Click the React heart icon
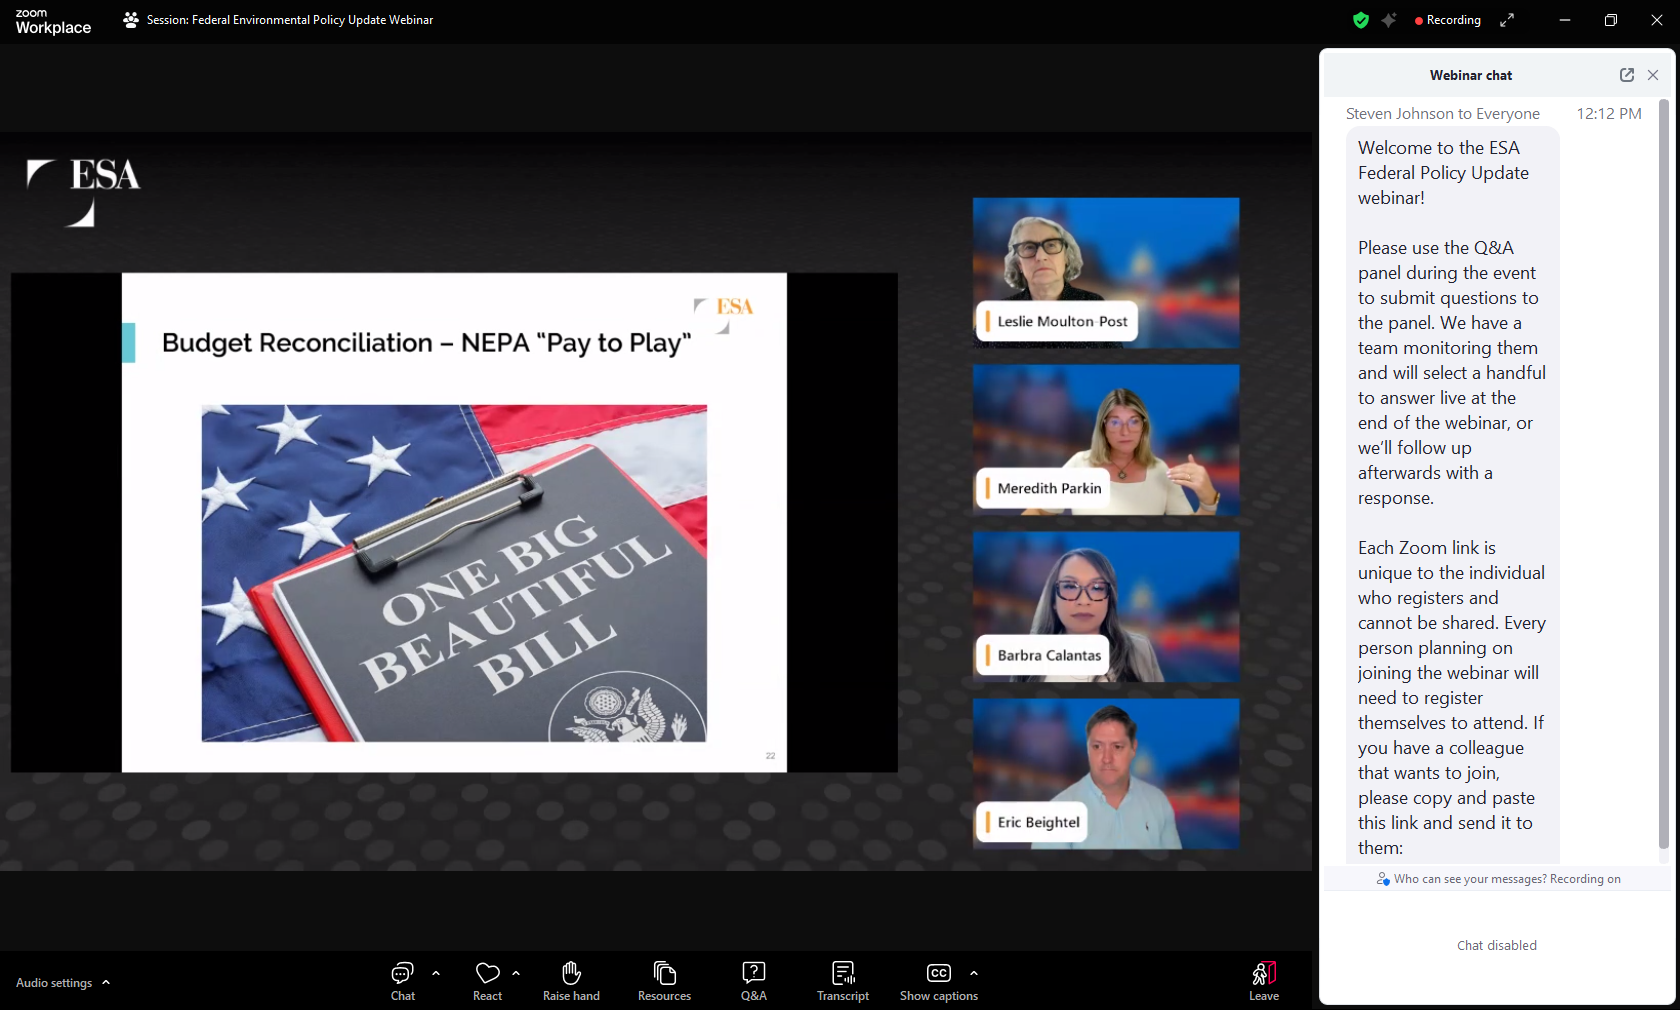This screenshot has width=1680, height=1010. pos(487,974)
